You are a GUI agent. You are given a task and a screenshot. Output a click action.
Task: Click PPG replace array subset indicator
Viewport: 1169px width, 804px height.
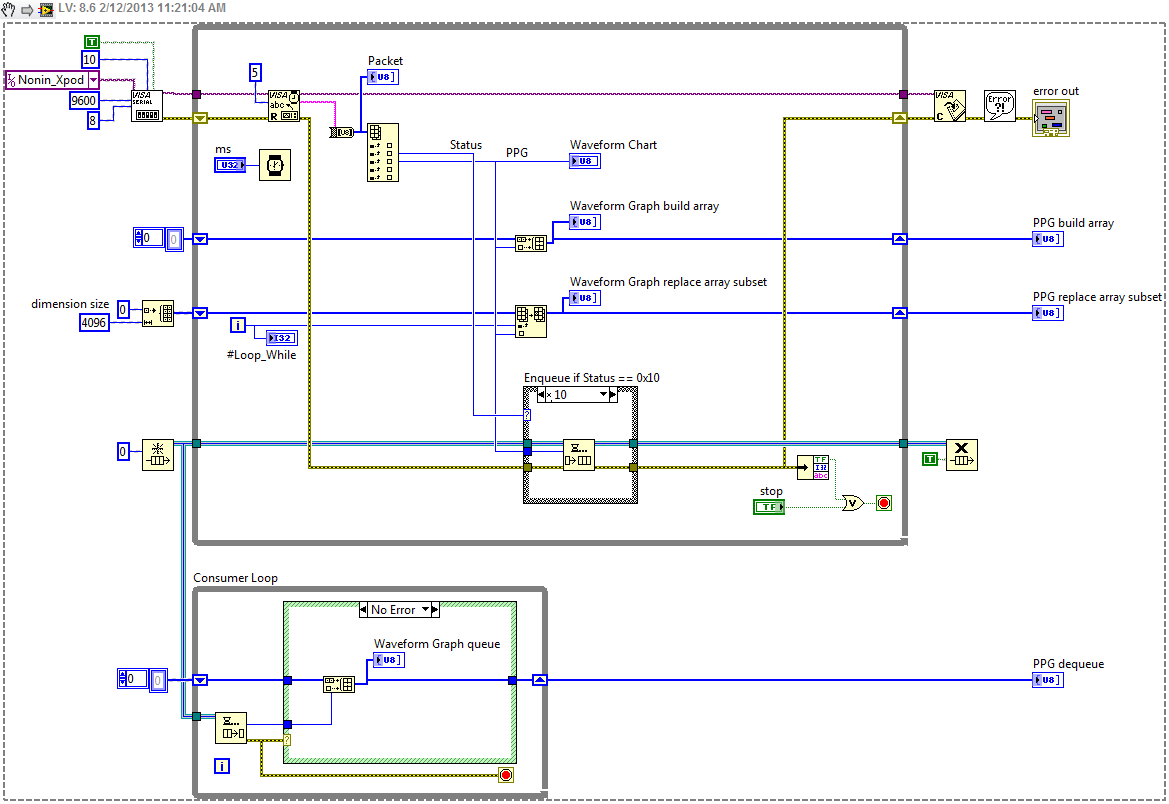click(x=1047, y=313)
